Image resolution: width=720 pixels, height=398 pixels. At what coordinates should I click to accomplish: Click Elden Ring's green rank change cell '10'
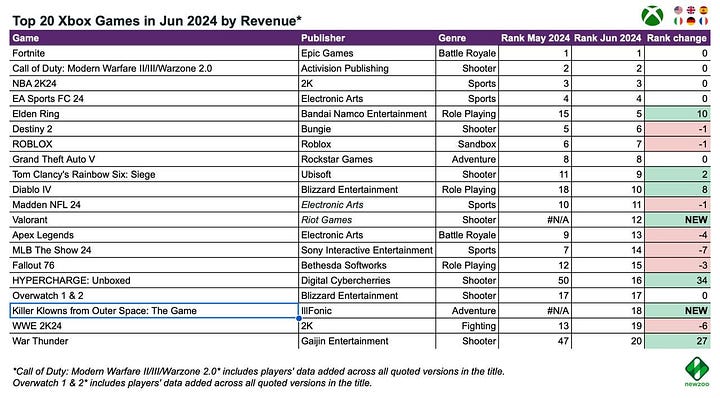coord(677,114)
